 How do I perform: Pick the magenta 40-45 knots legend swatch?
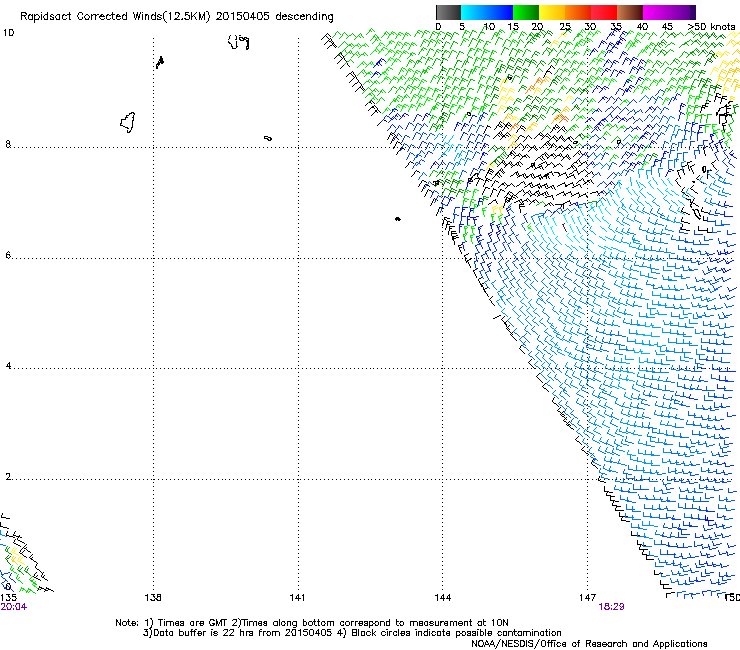(x=656, y=12)
